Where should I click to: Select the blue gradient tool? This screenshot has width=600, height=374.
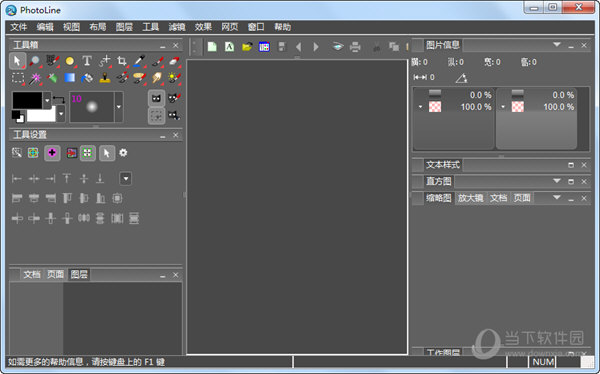70,78
